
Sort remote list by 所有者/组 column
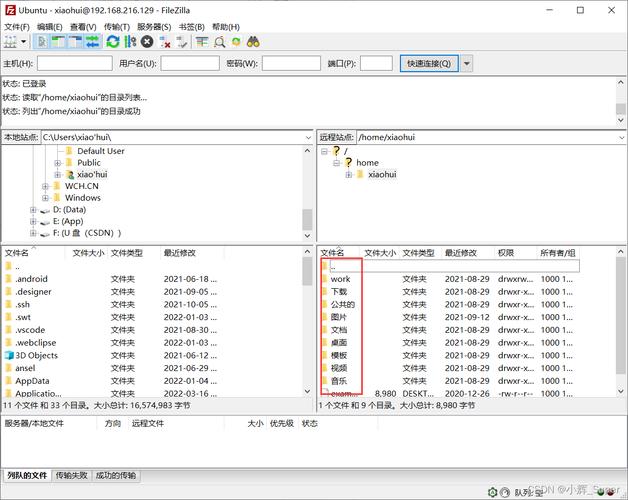558,253
